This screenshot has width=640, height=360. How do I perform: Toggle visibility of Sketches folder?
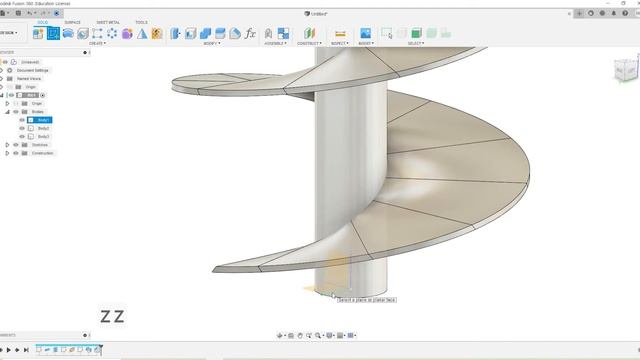[x=16, y=145]
